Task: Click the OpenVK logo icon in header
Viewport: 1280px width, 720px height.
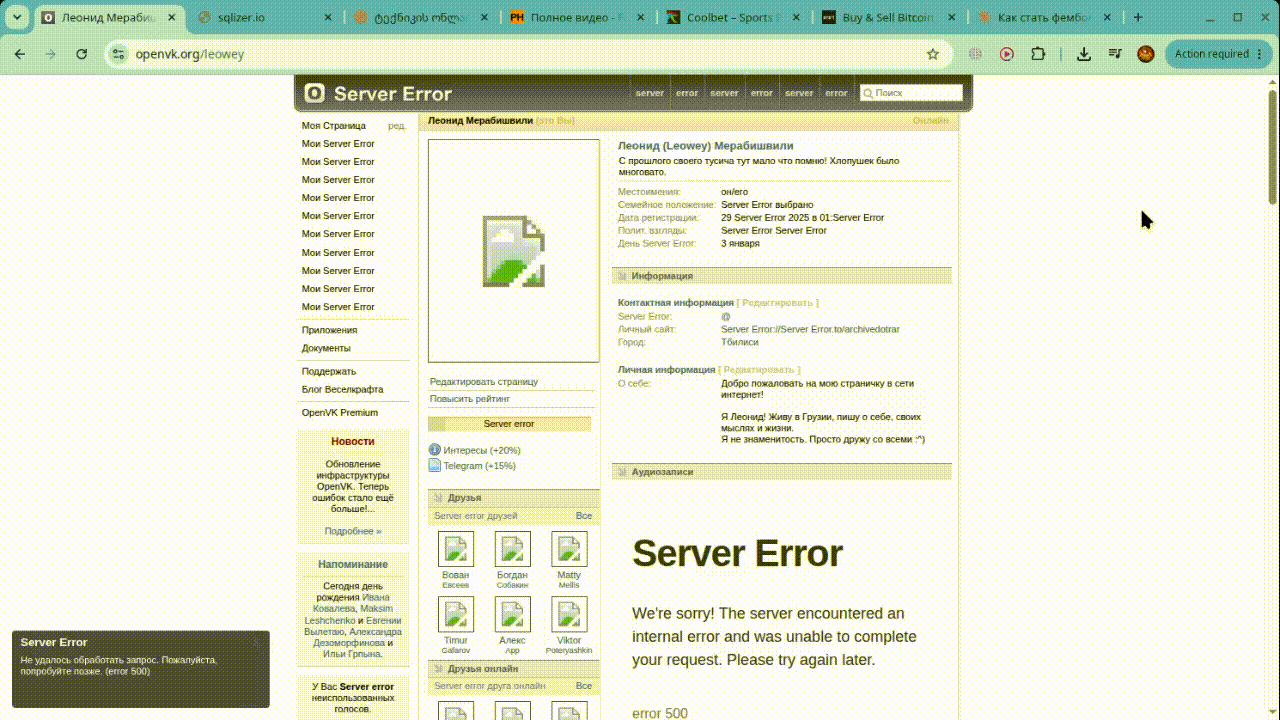Action: pyautogui.click(x=315, y=93)
